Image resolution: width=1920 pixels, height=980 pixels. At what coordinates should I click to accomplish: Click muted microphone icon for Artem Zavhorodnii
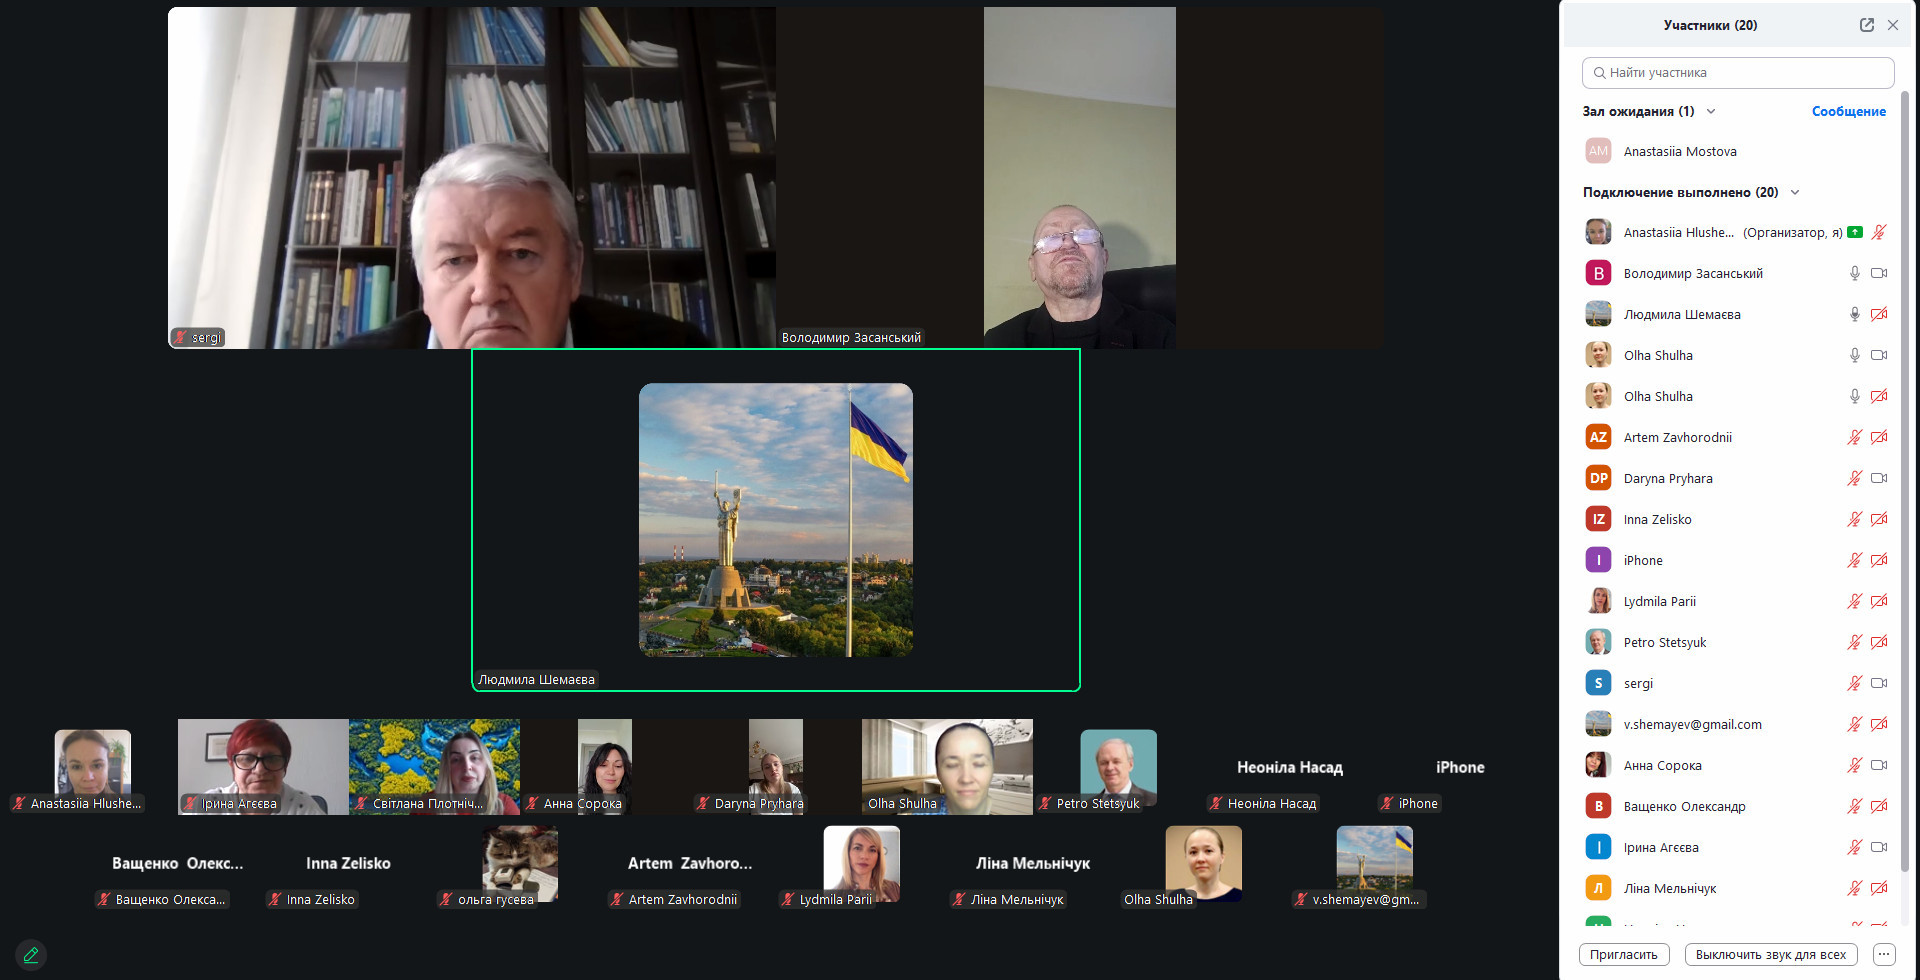(x=1854, y=437)
